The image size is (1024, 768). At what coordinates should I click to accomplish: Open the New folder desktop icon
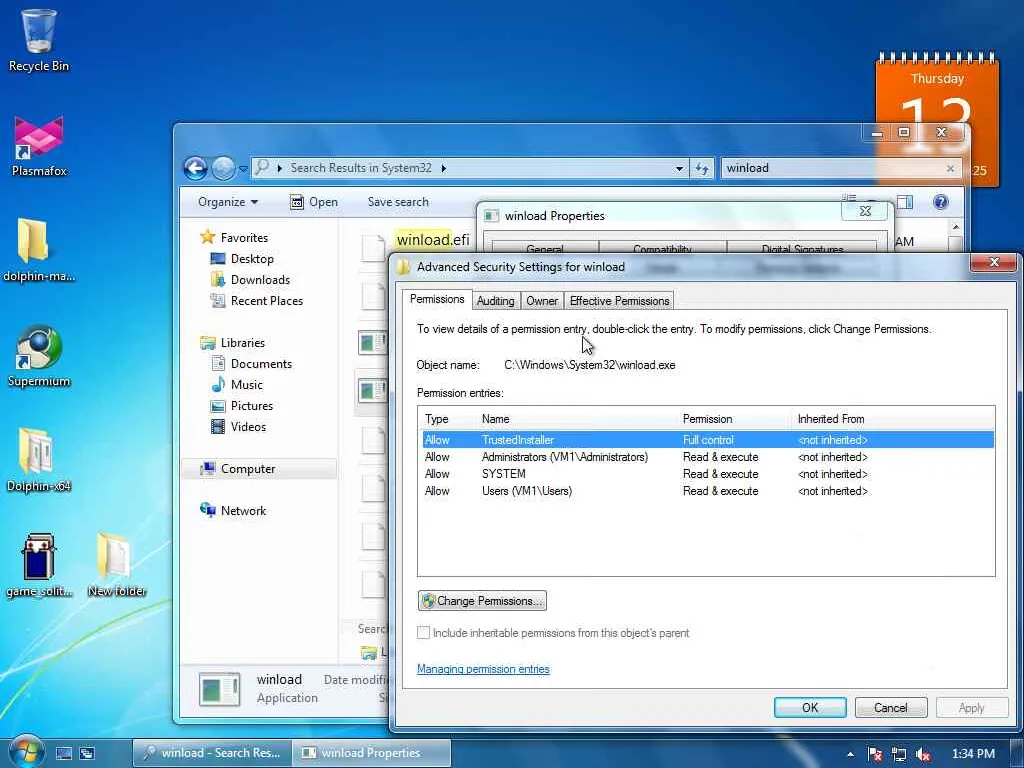click(x=116, y=566)
